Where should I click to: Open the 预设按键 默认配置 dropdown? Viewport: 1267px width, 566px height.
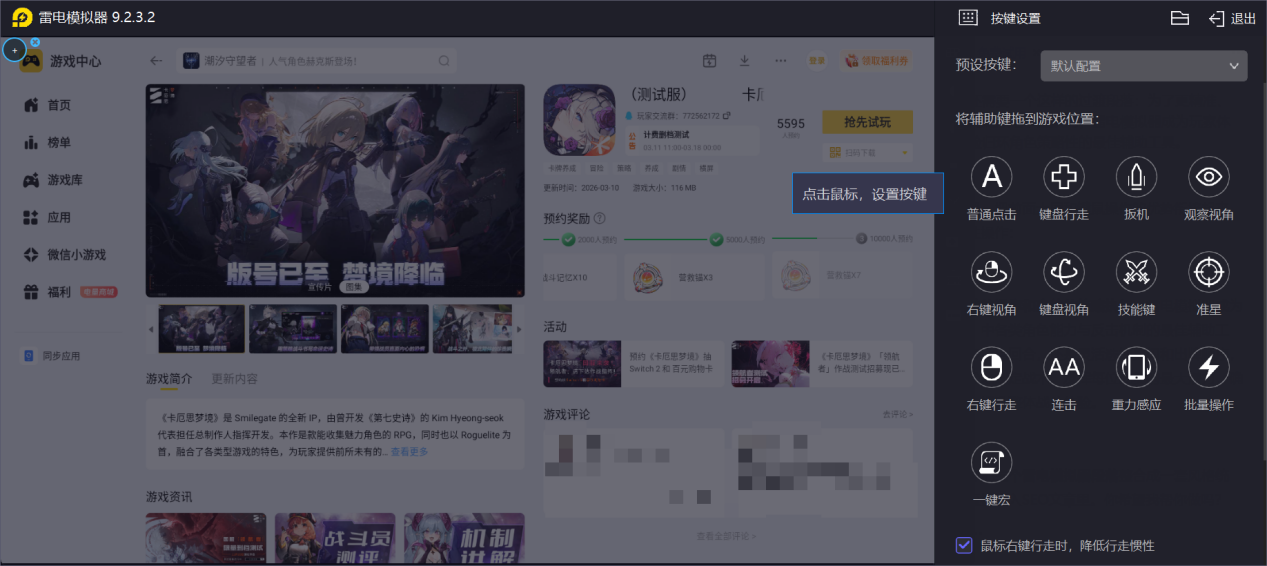(x=1144, y=66)
